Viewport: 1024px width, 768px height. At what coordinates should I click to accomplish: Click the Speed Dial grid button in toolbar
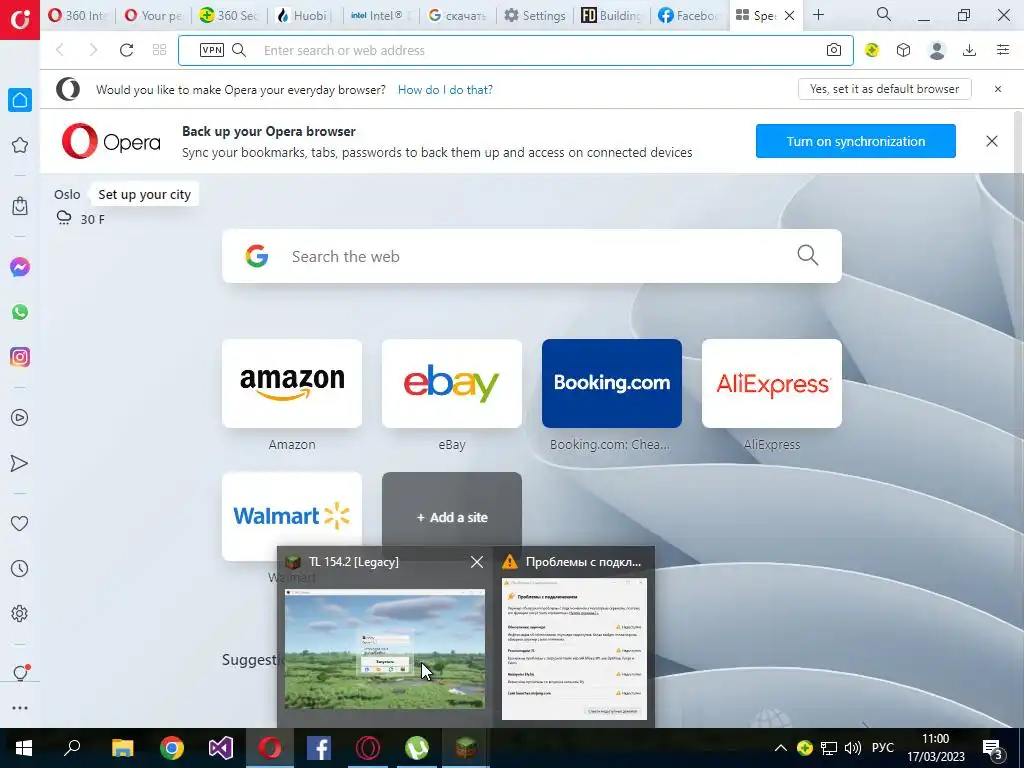[159, 50]
